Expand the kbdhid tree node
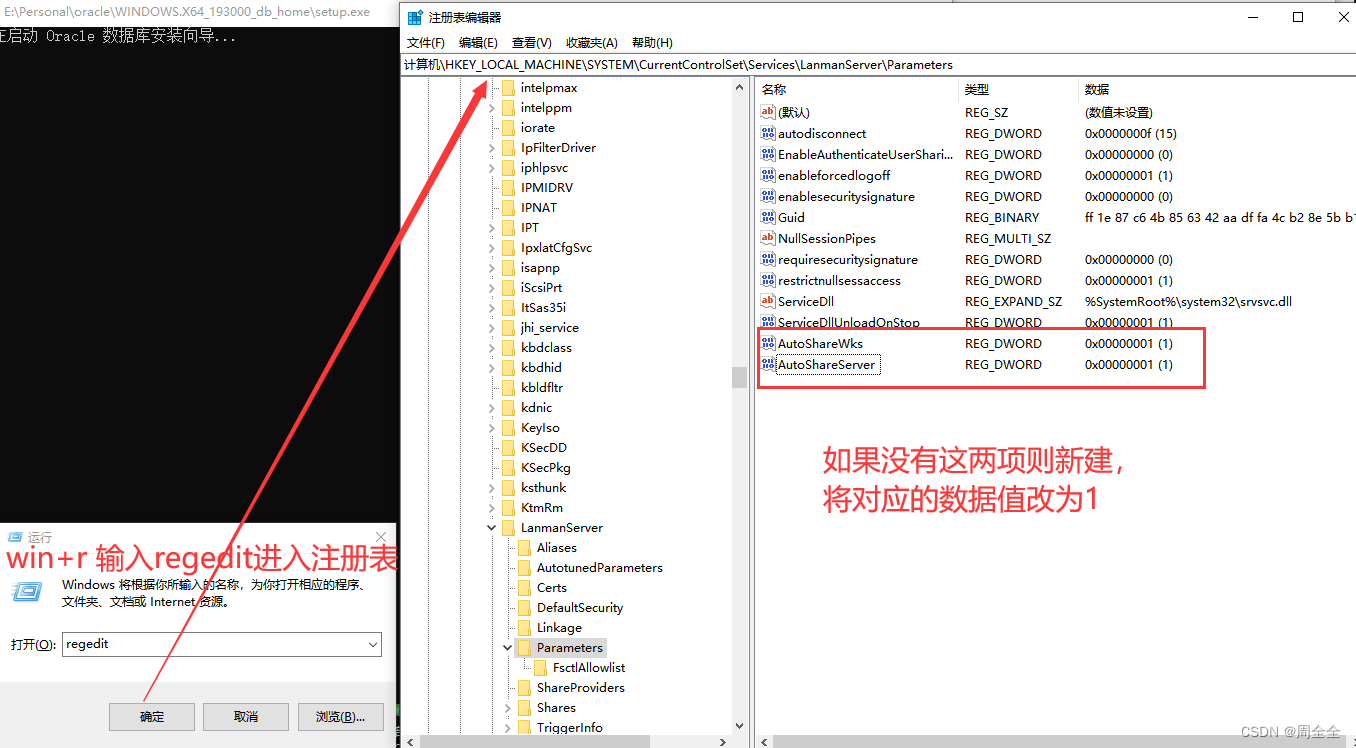Image resolution: width=1356 pixels, height=748 pixels. tap(491, 368)
